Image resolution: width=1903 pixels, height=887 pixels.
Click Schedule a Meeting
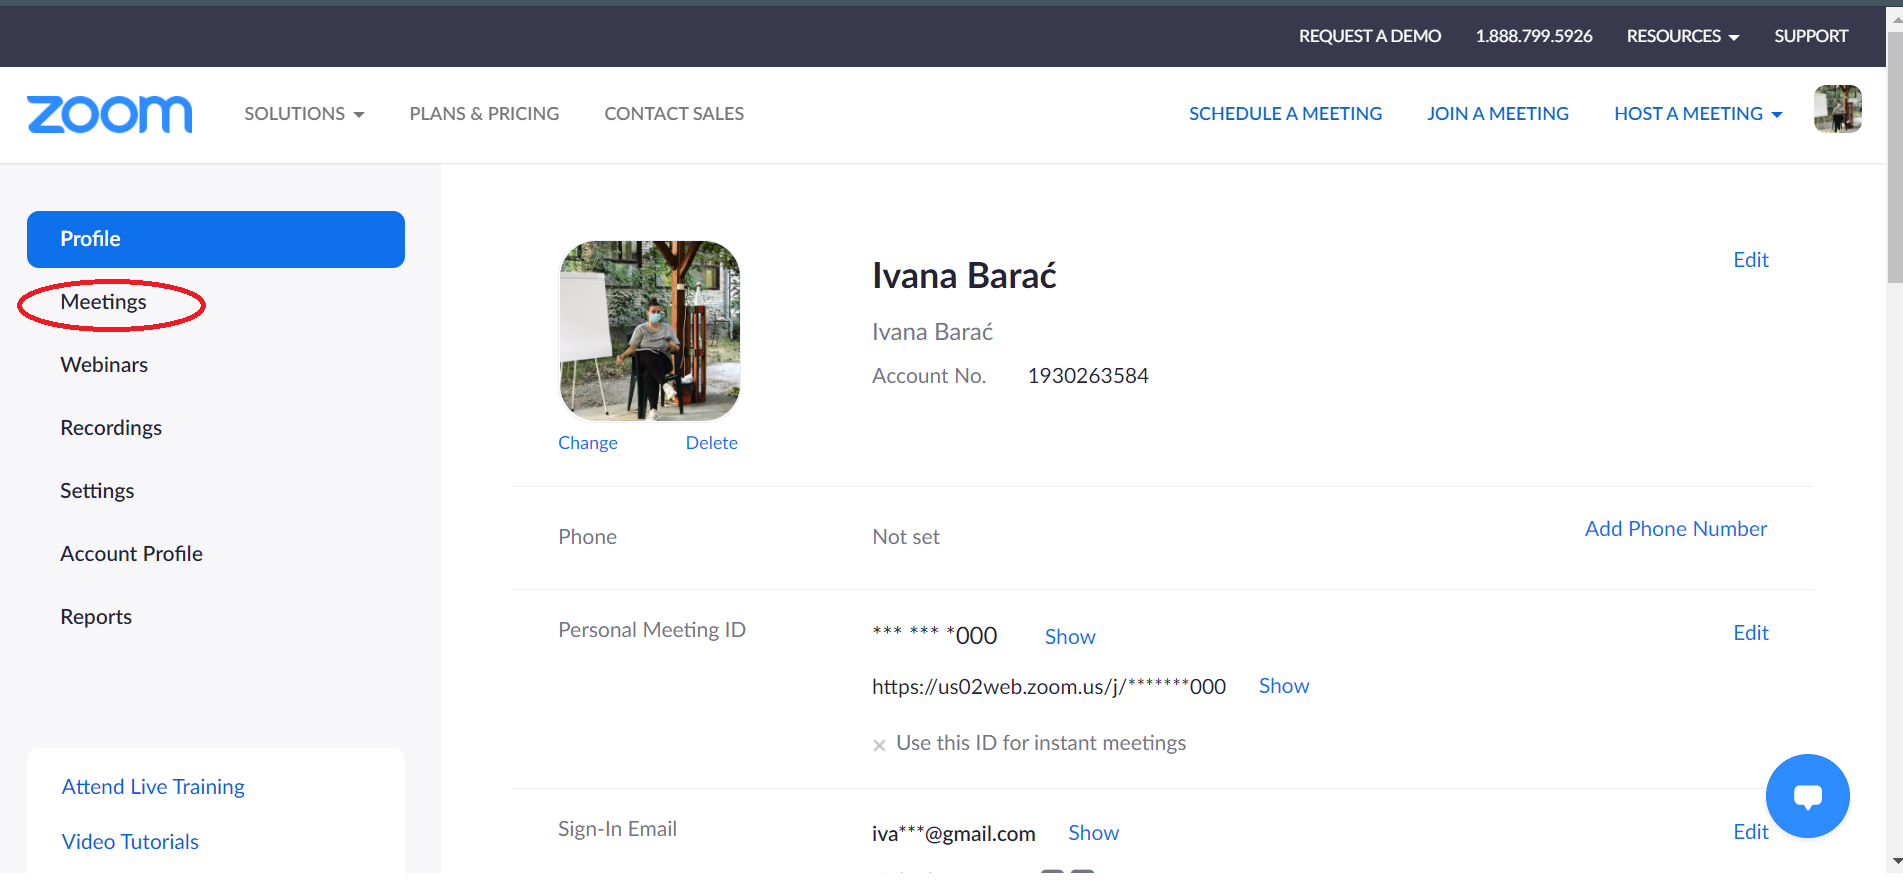coord(1285,114)
